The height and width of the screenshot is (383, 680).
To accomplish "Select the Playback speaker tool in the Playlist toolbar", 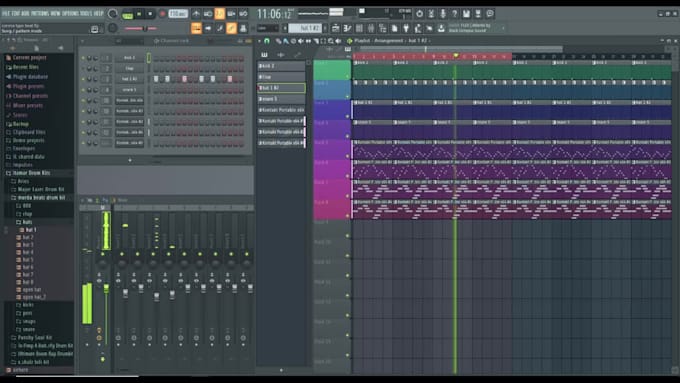I will 338,41.
